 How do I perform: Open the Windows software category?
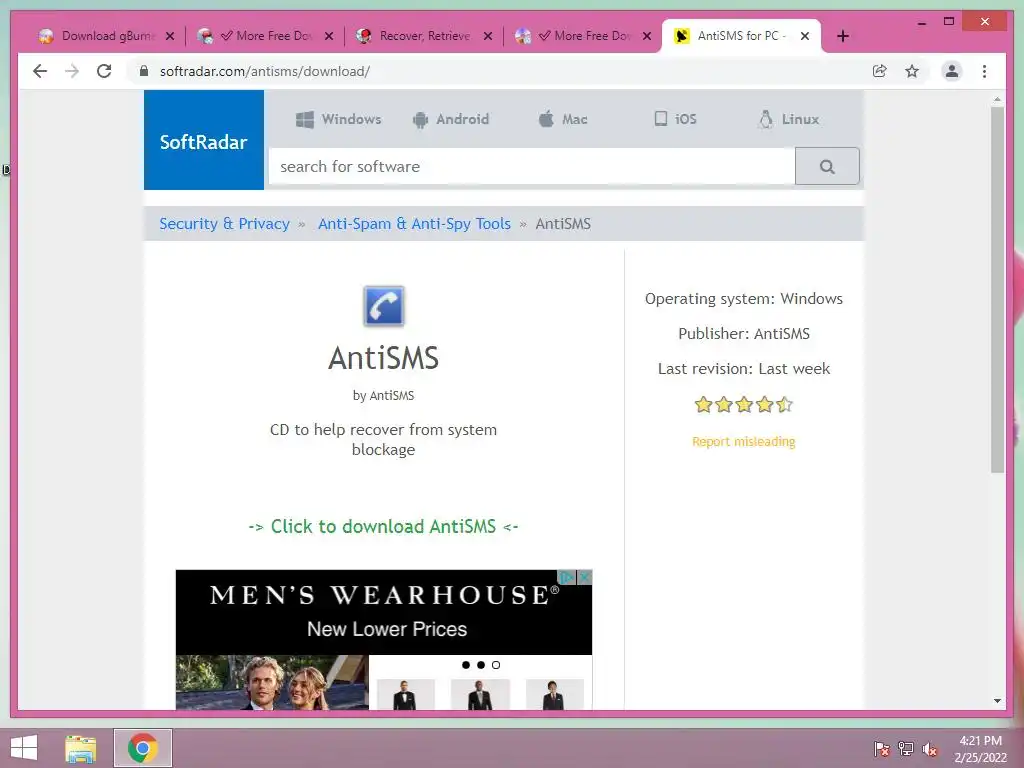click(x=338, y=119)
